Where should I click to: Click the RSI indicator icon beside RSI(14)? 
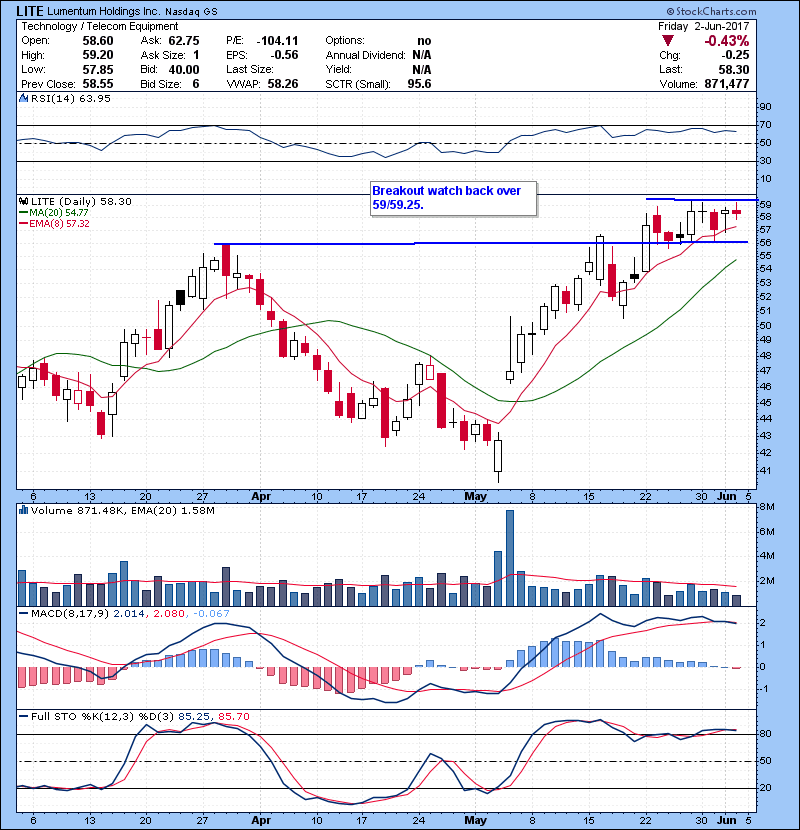[x=23, y=98]
